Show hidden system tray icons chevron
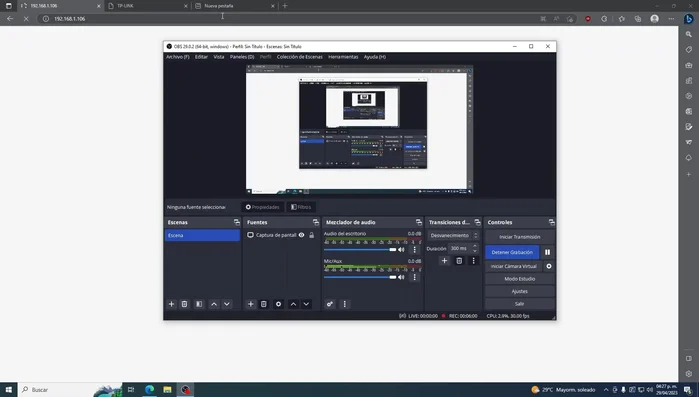 click(605, 390)
